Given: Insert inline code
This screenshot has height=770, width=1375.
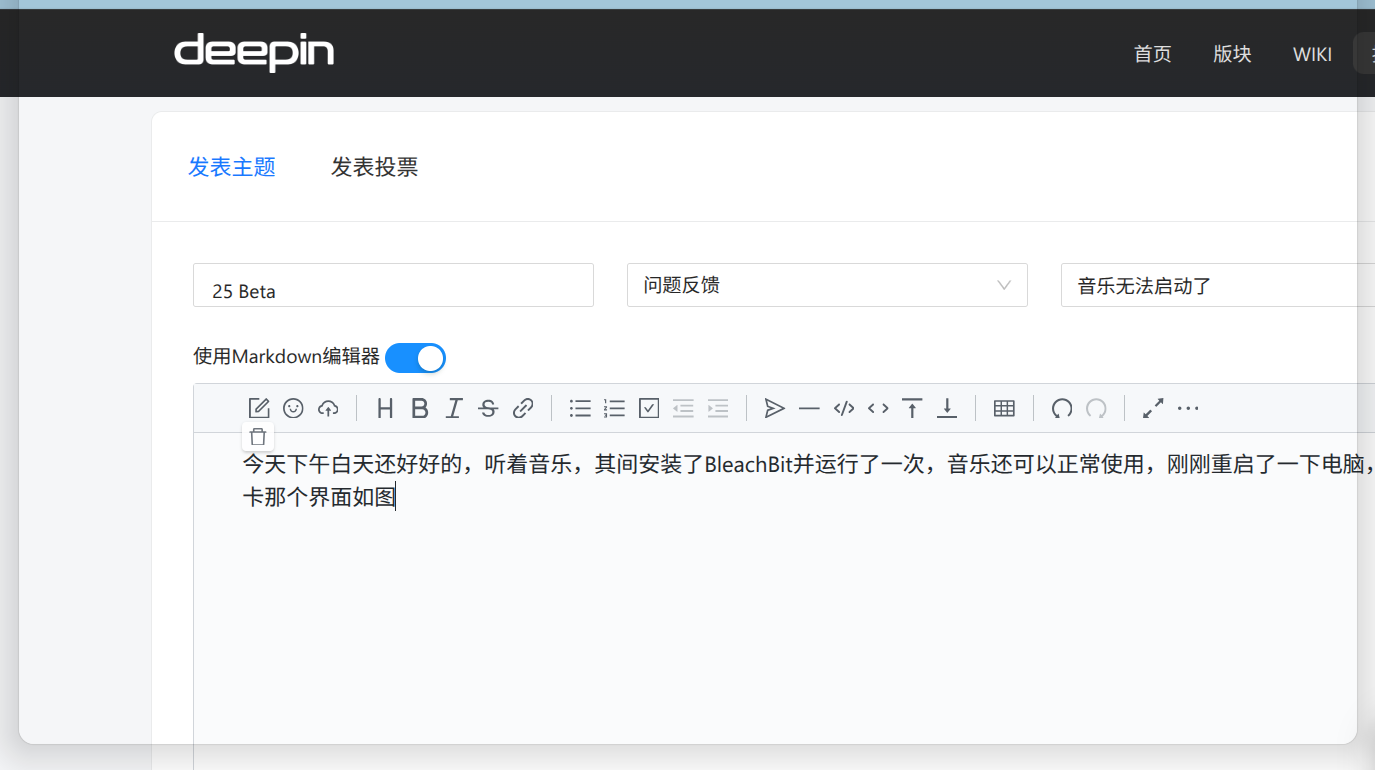Looking at the screenshot, I should click(878, 408).
